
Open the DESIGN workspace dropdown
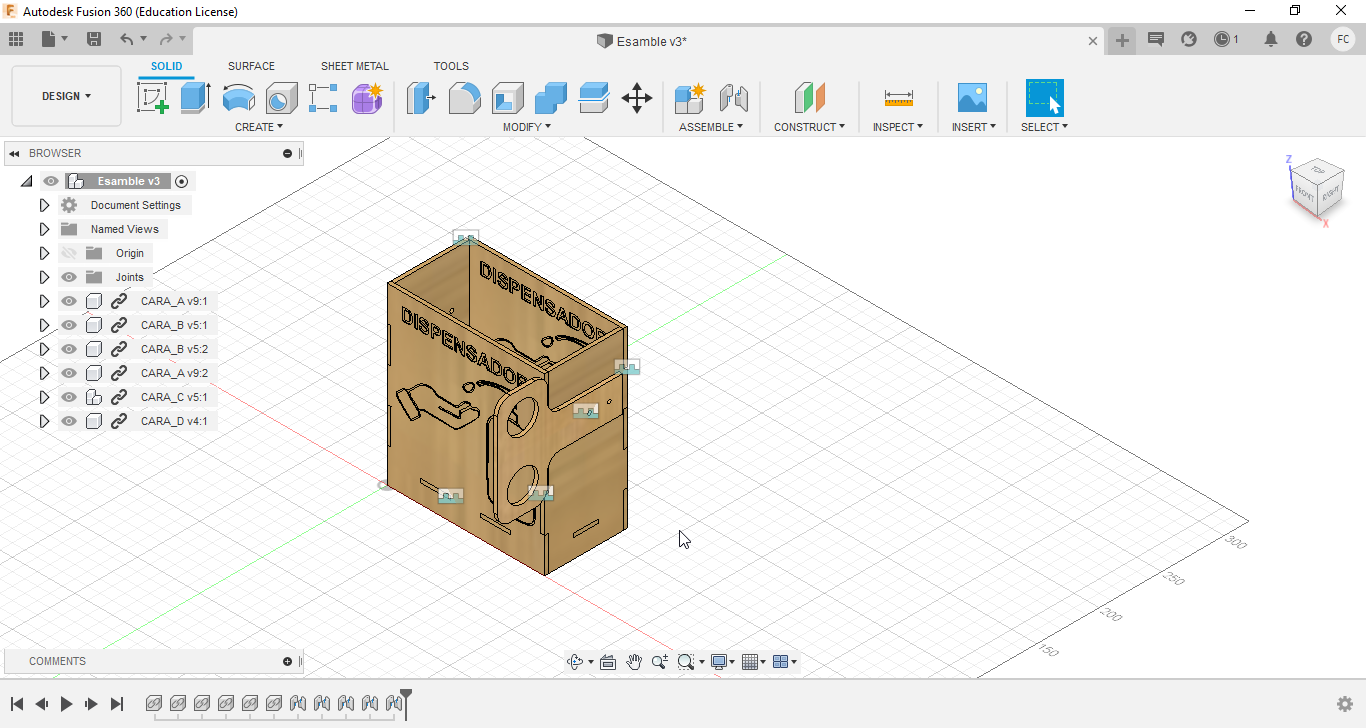coord(66,96)
